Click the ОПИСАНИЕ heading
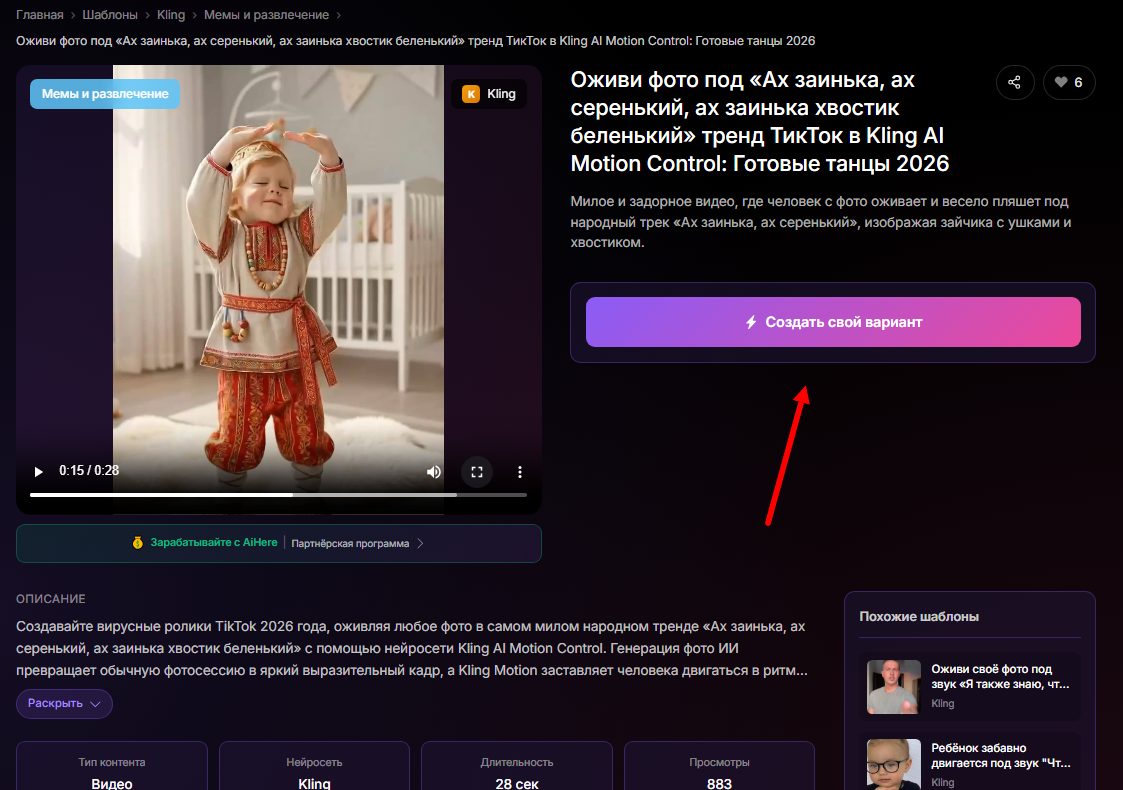 [x=51, y=599]
